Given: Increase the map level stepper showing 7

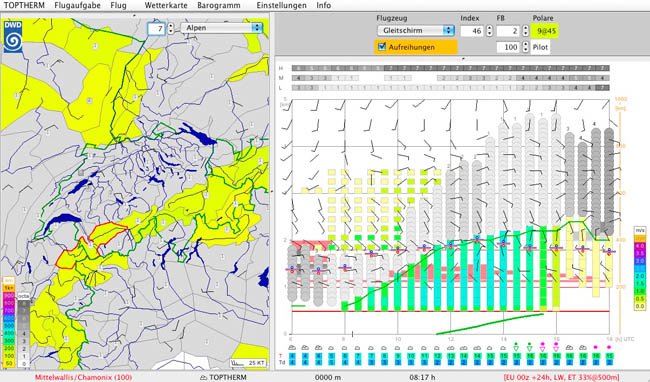Looking at the screenshot, I should click(171, 26).
